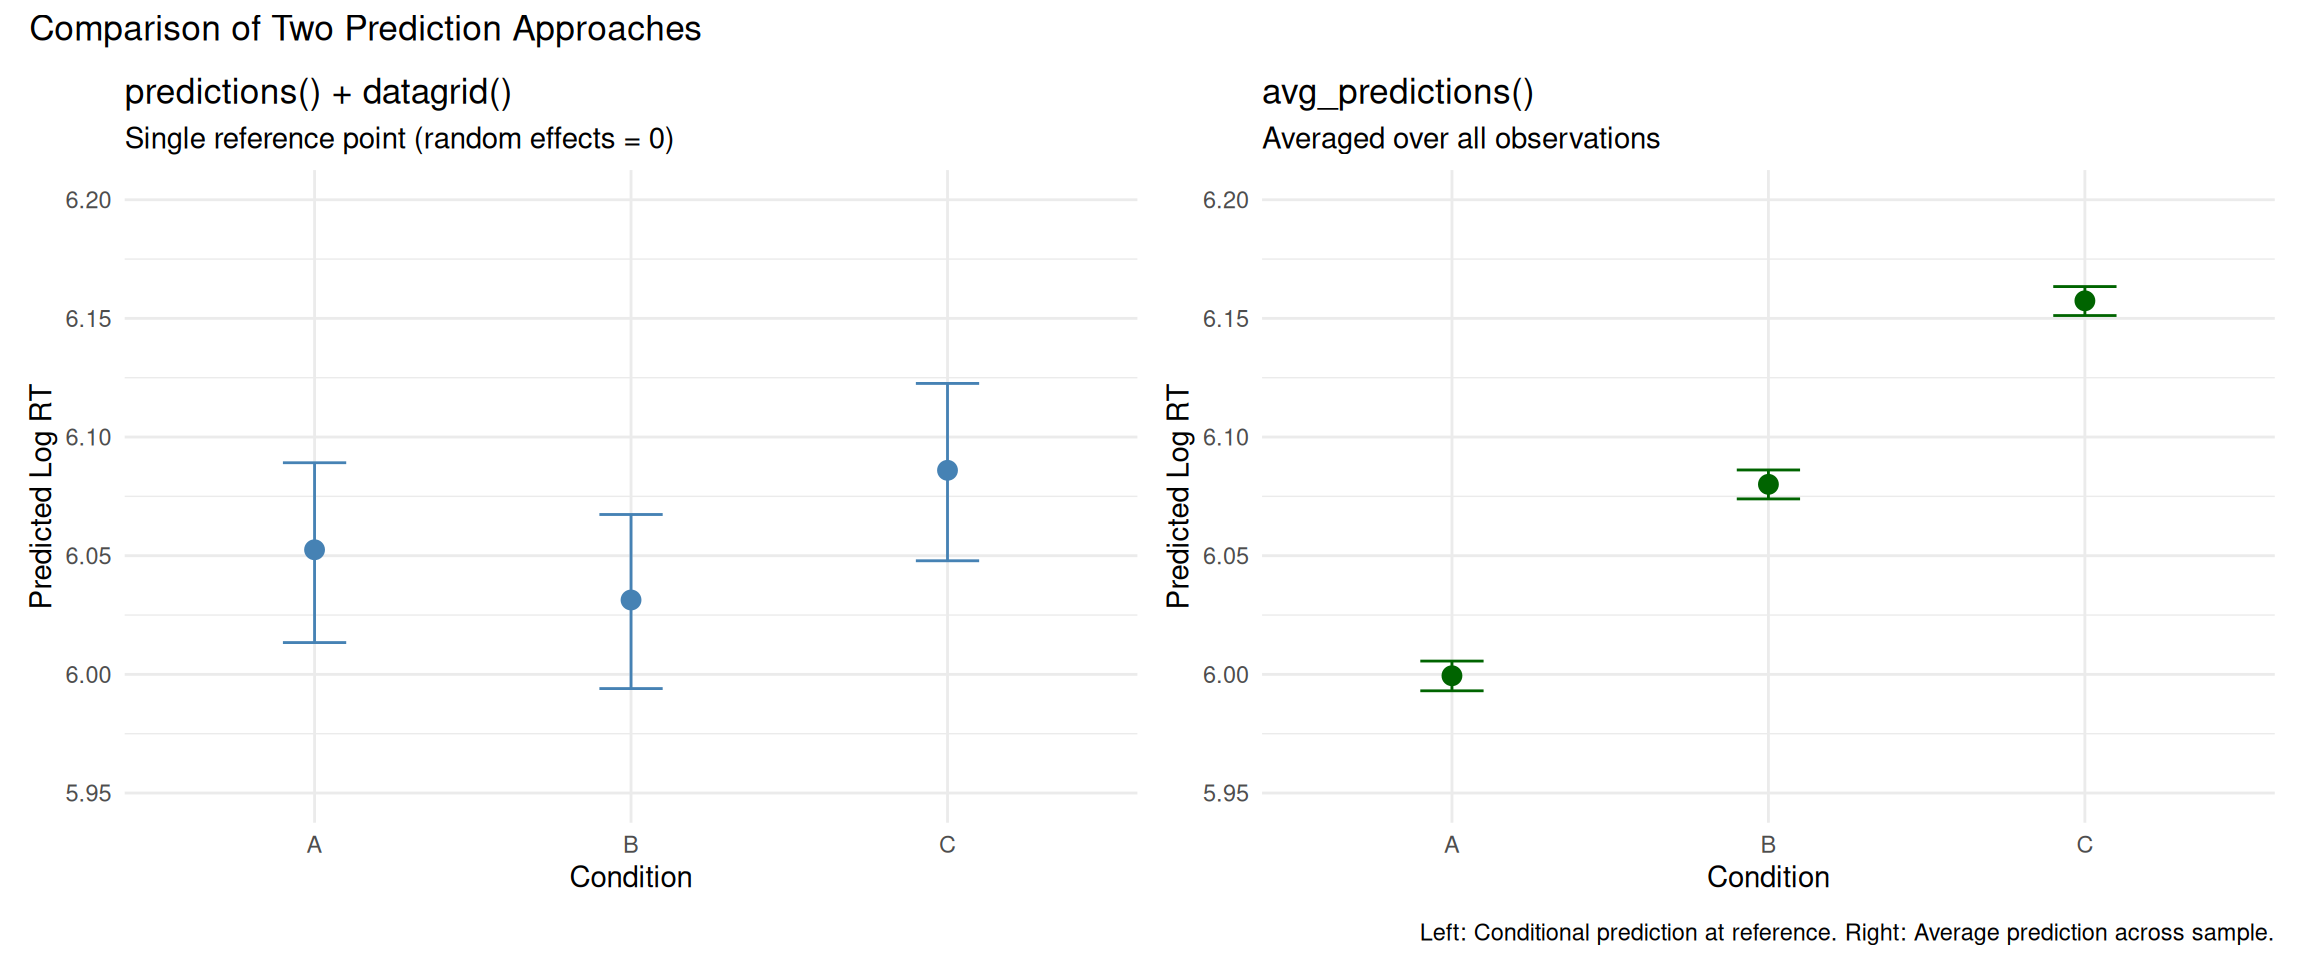Click the upper error bar cap of blue C
The image size is (2304, 960).
coord(947,383)
